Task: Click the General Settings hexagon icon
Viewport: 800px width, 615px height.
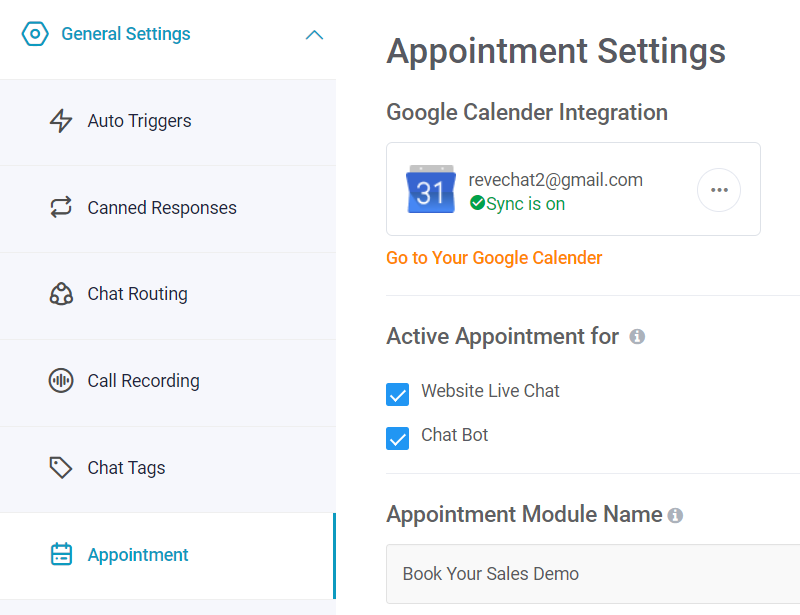Action: coord(35,34)
